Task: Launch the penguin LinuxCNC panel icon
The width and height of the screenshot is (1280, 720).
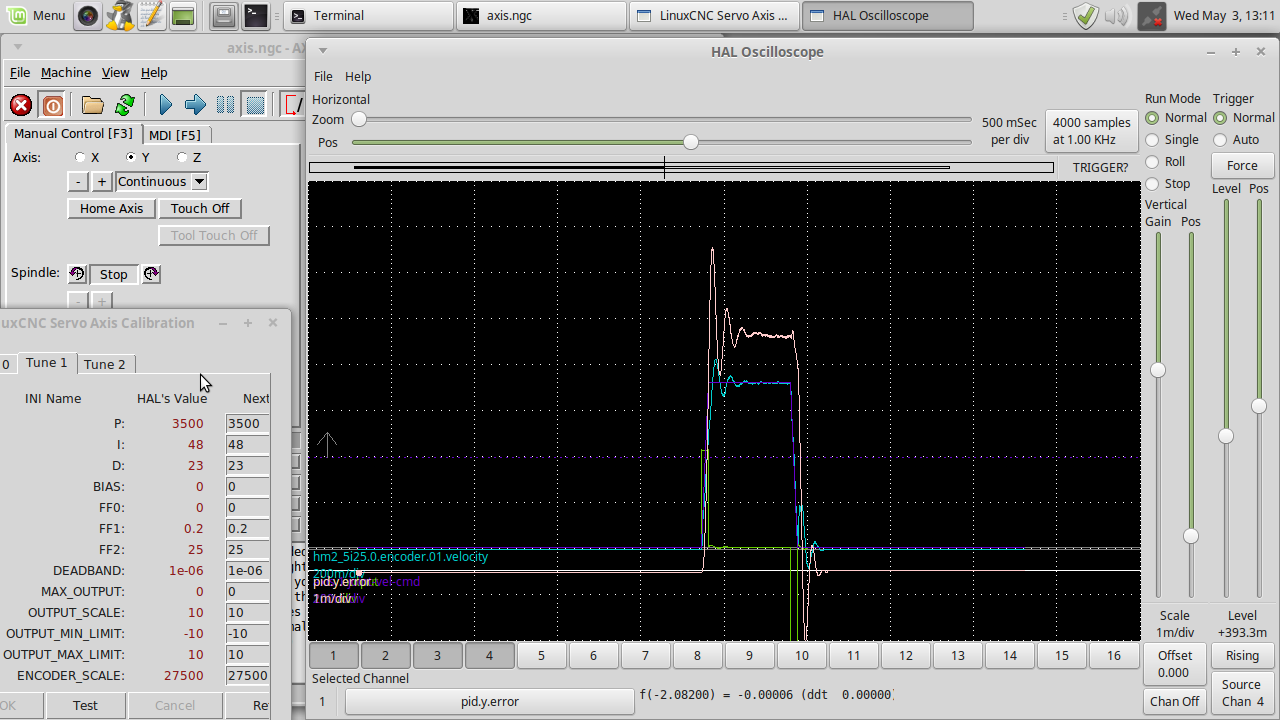Action: pyautogui.click(x=120, y=15)
